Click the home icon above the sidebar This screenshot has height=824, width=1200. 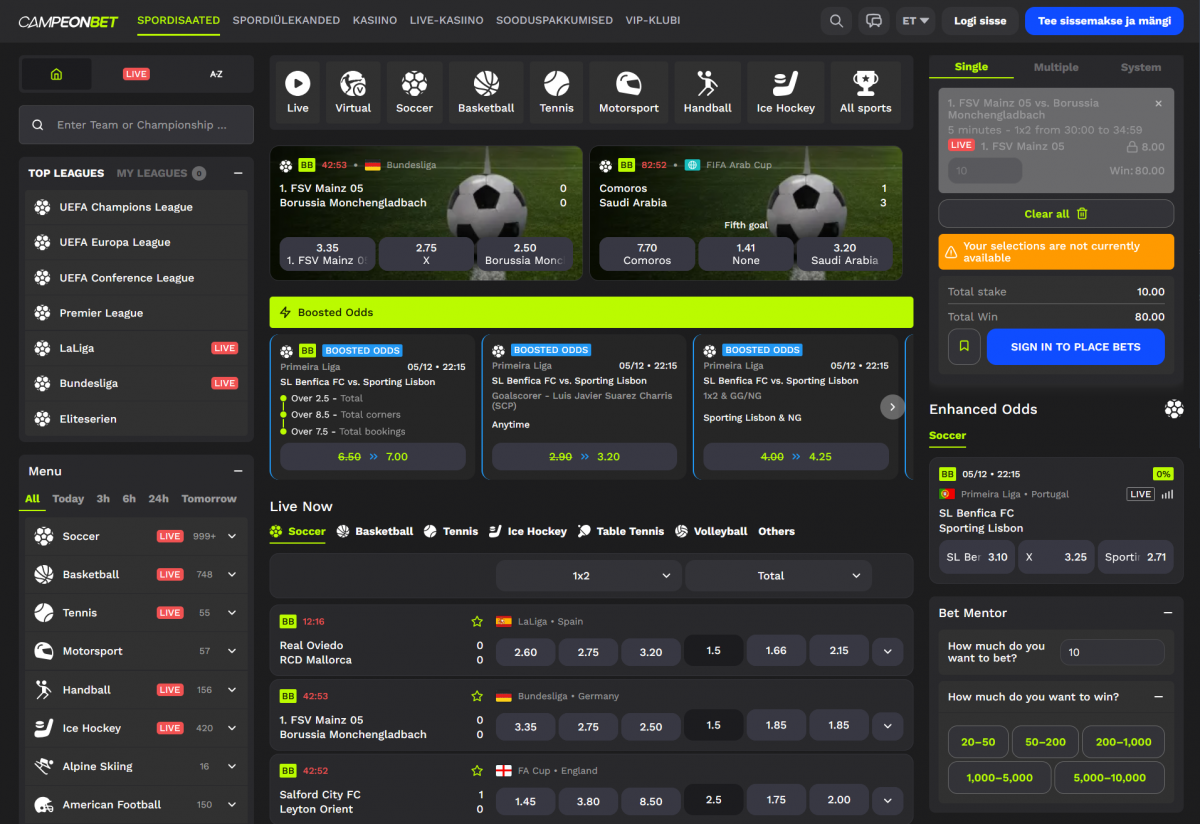(55, 73)
